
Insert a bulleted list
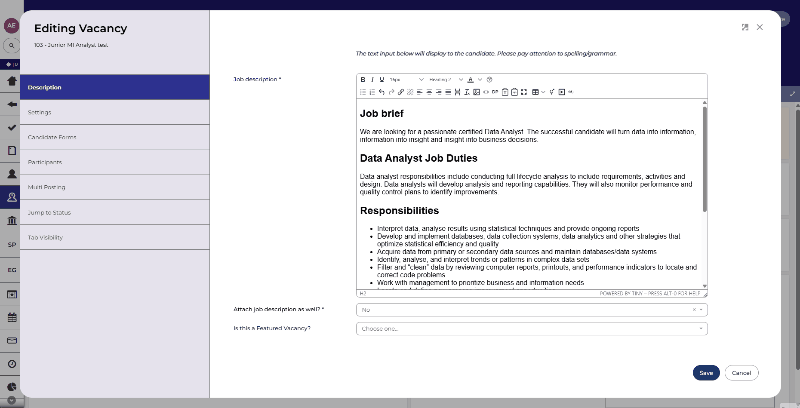[363, 92]
